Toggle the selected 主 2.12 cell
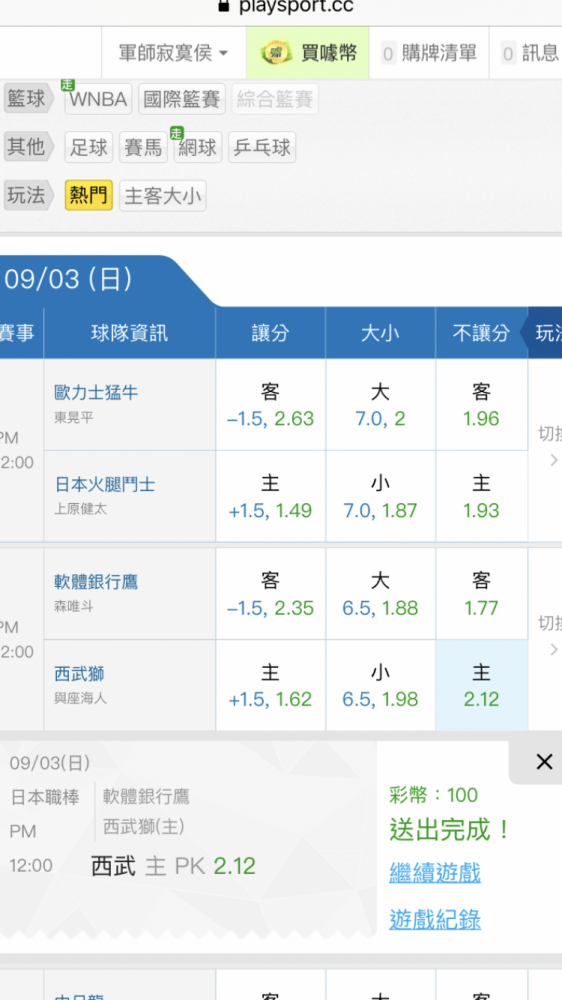The width and height of the screenshot is (562, 1000). [482, 686]
